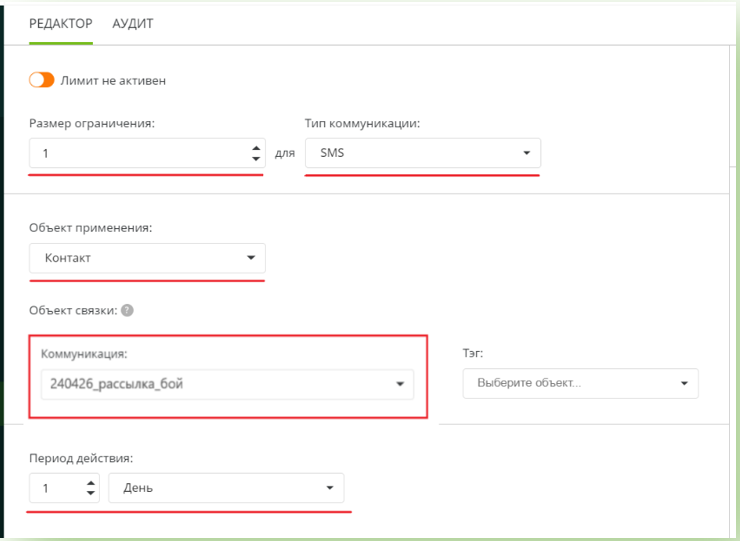
Task: Click the Лимит не активен label text
Action: coord(113,81)
